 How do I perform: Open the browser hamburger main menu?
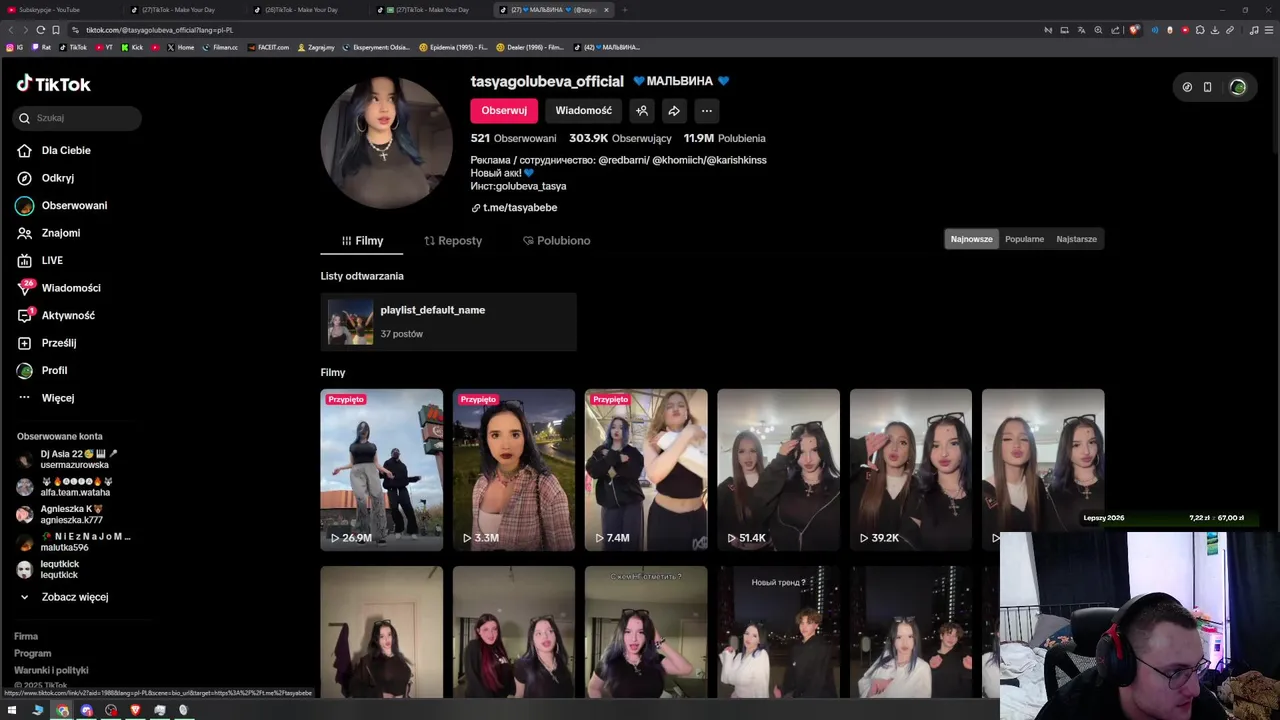point(1269,30)
